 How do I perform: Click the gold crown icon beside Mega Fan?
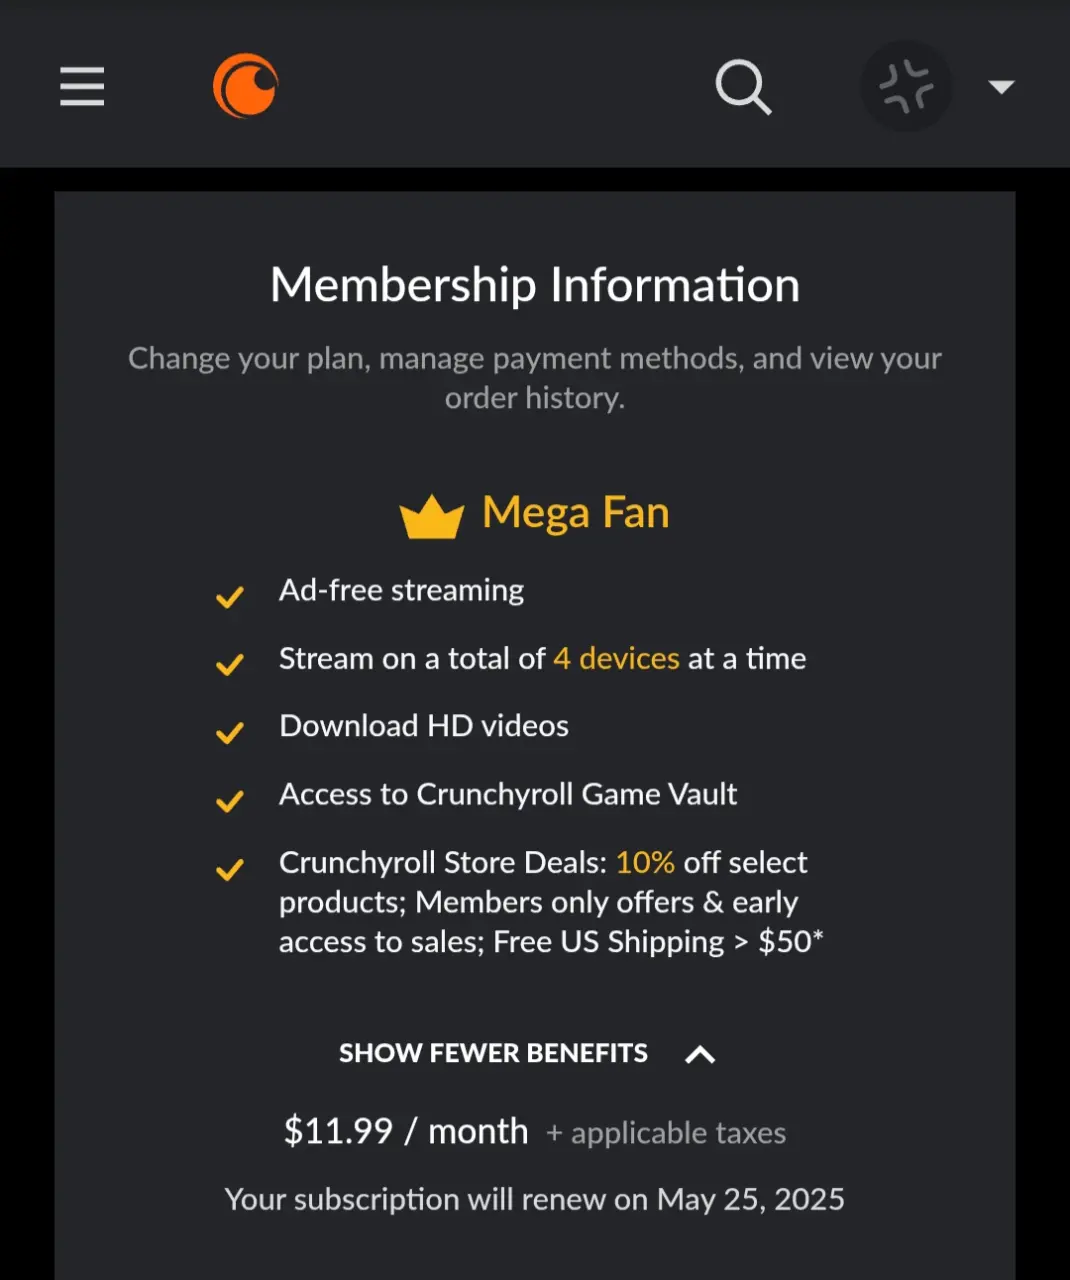point(431,516)
